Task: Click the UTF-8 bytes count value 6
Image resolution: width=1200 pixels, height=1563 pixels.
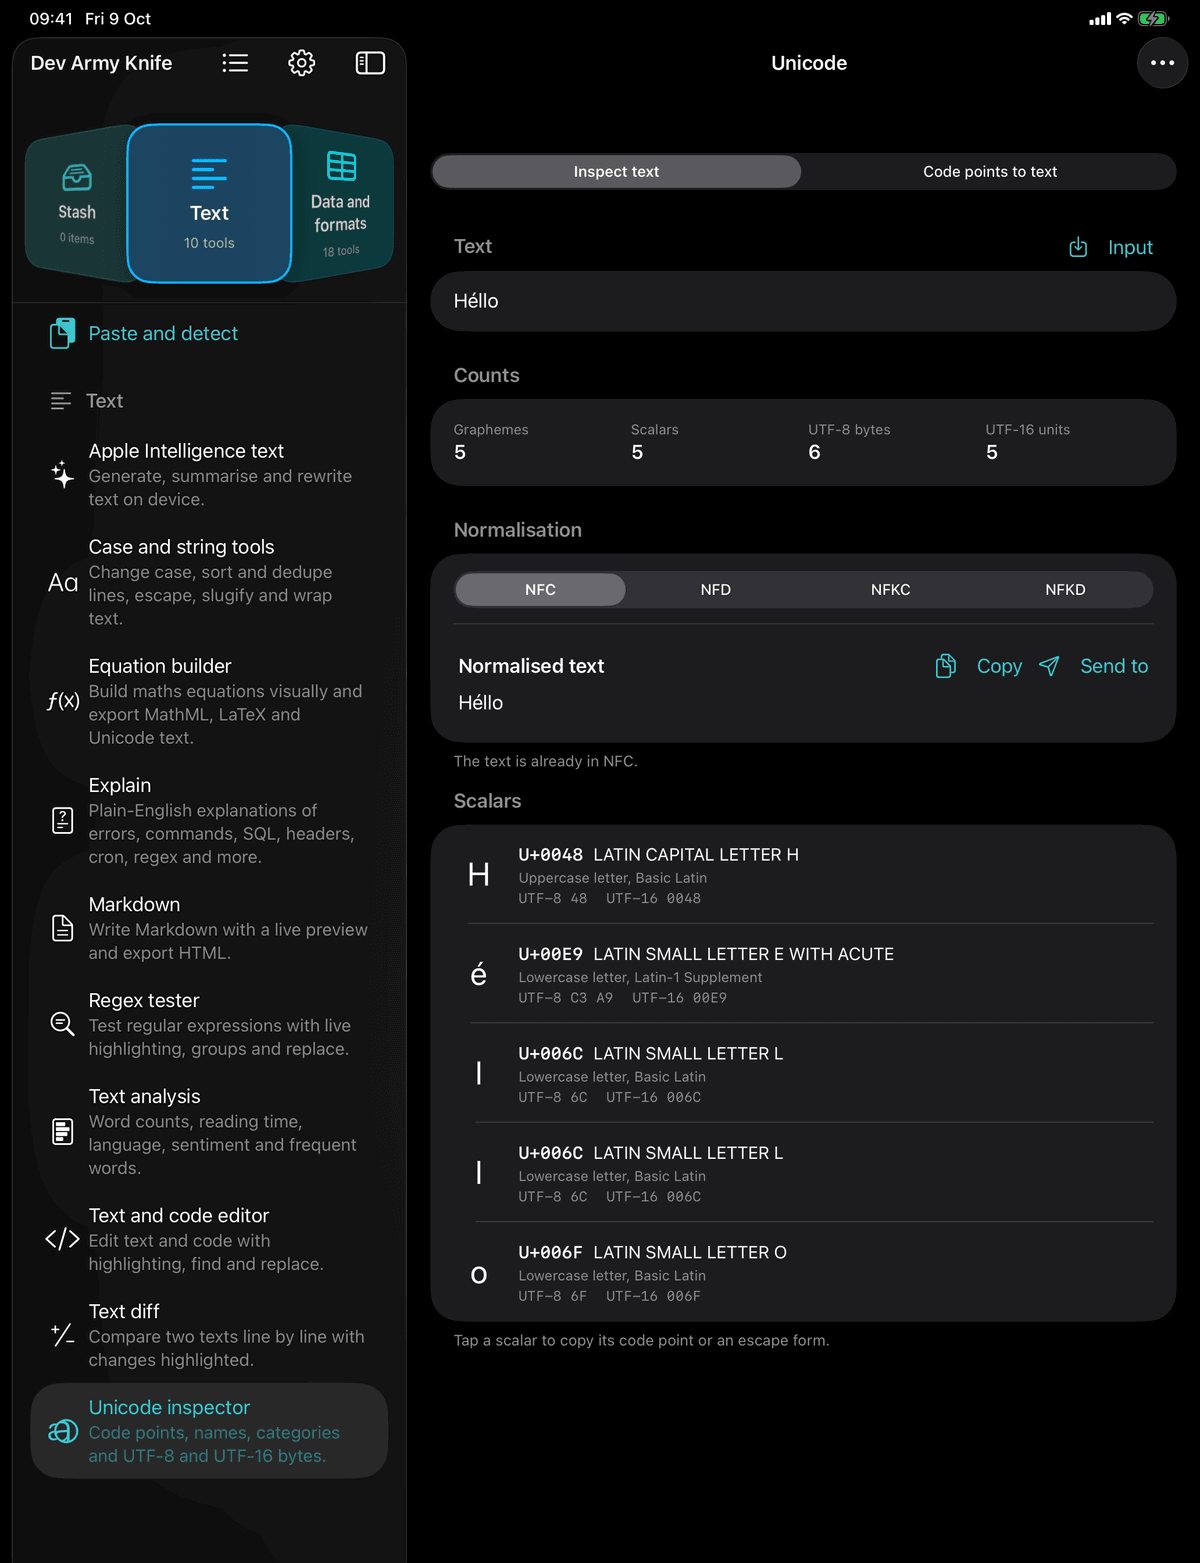Action: click(814, 452)
